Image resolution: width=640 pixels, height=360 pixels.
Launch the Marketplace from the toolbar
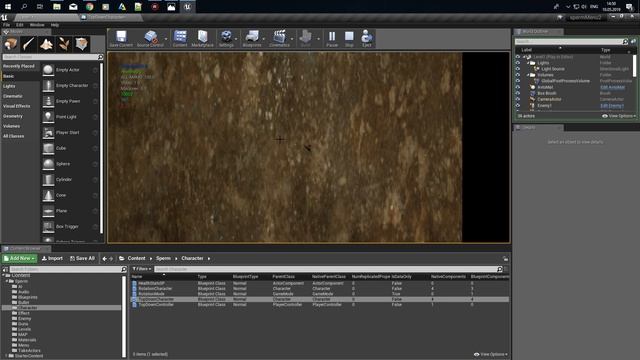coord(202,39)
